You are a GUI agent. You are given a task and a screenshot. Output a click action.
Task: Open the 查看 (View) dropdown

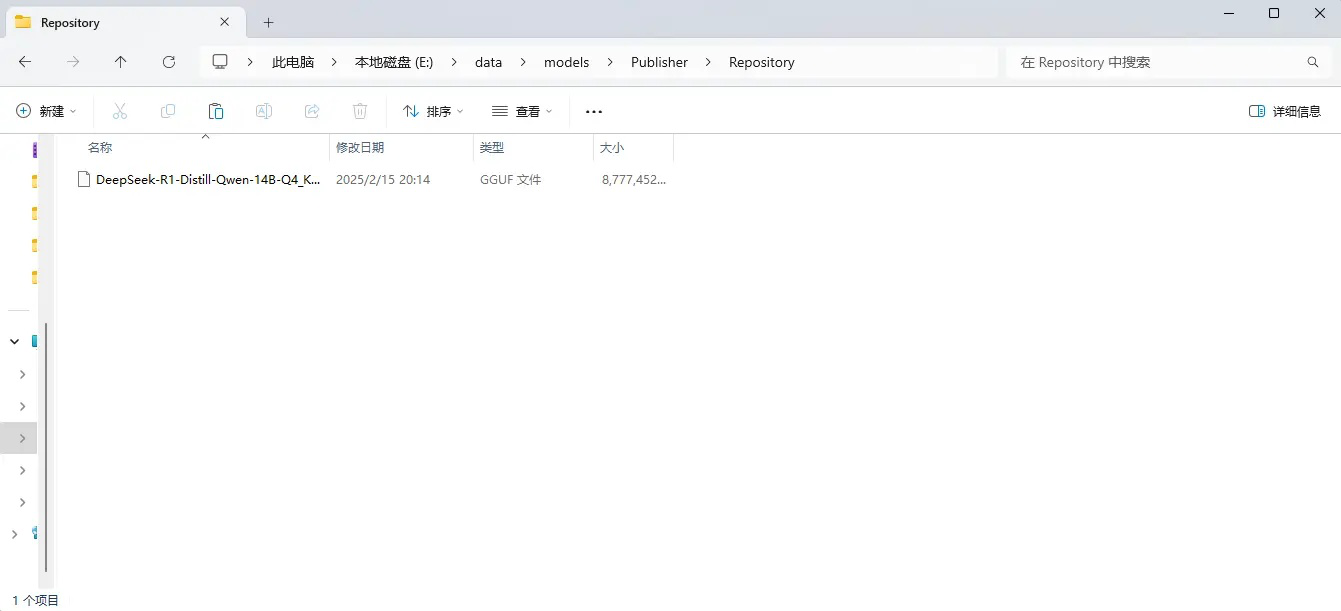click(x=522, y=111)
